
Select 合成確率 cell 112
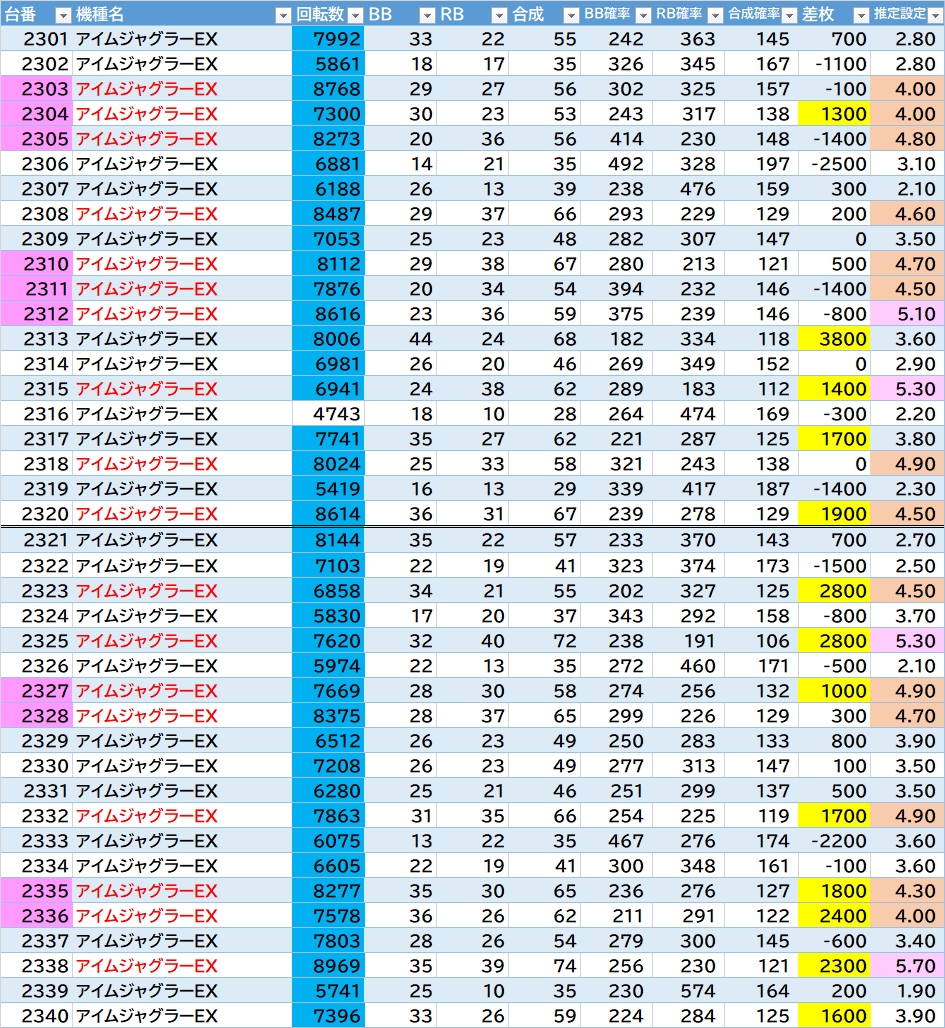[x=761, y=389]
